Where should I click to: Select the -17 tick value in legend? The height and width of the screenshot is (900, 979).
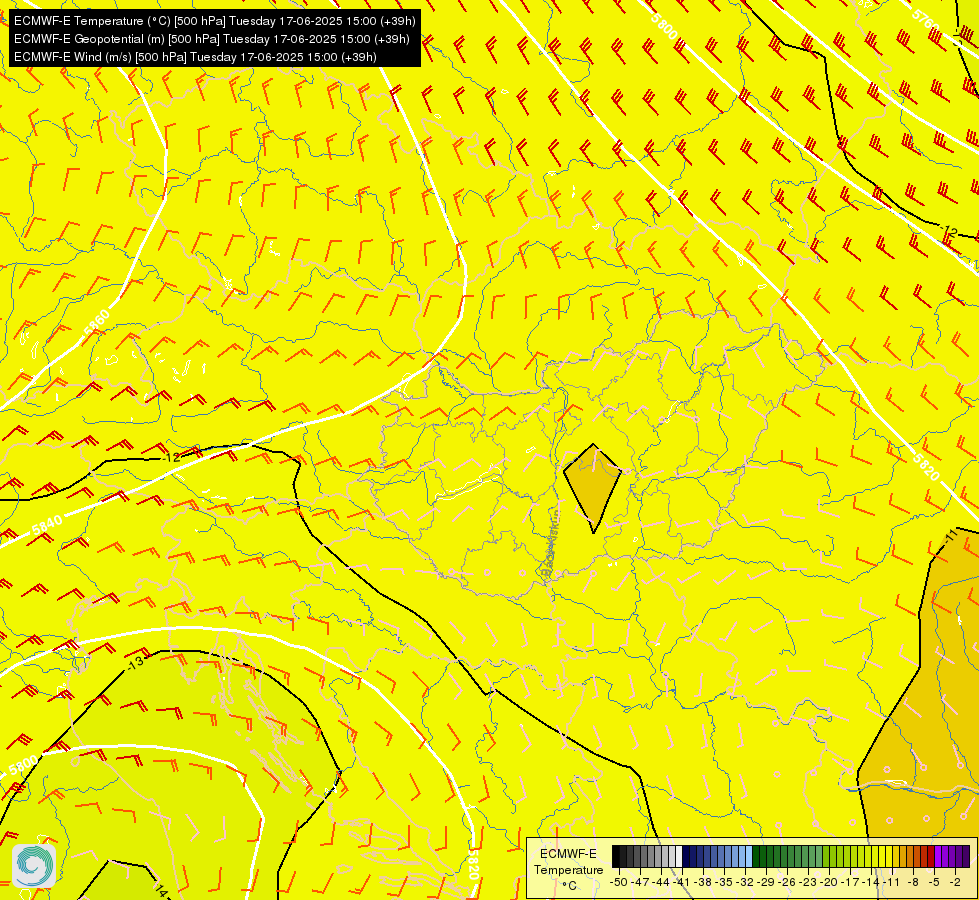pyautogui.click(x=850, y=882)
